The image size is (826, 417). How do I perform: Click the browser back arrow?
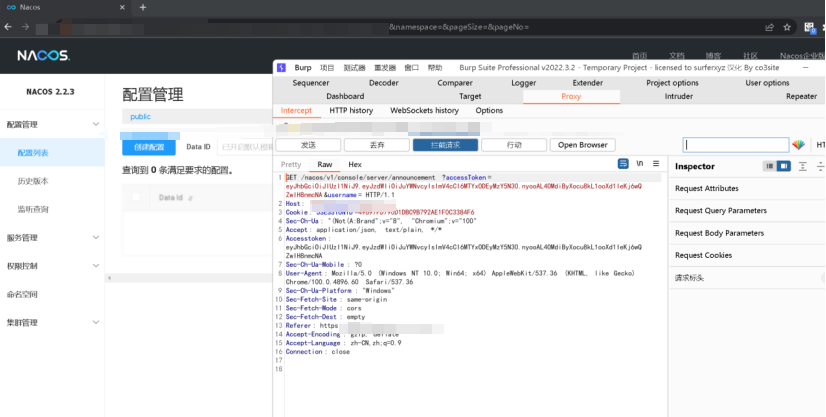tap(8, 27)
